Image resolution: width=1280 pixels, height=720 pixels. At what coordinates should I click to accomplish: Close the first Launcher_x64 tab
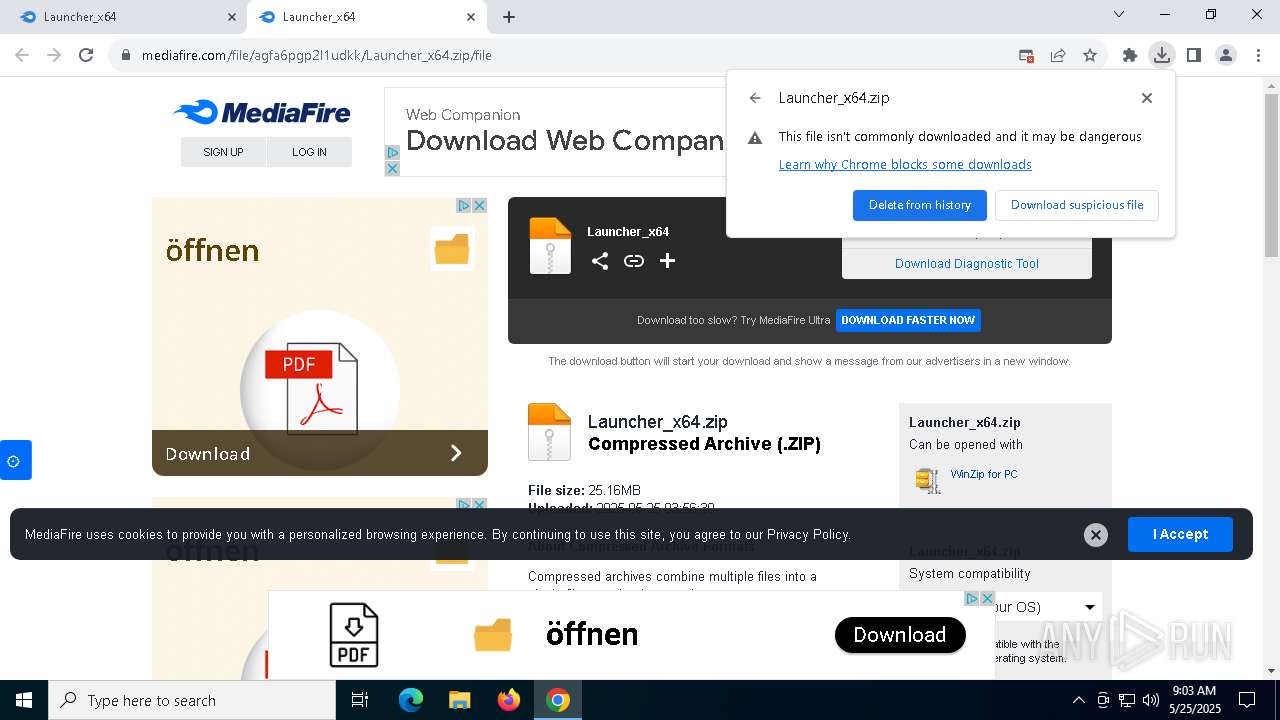[x=232, y=17]
